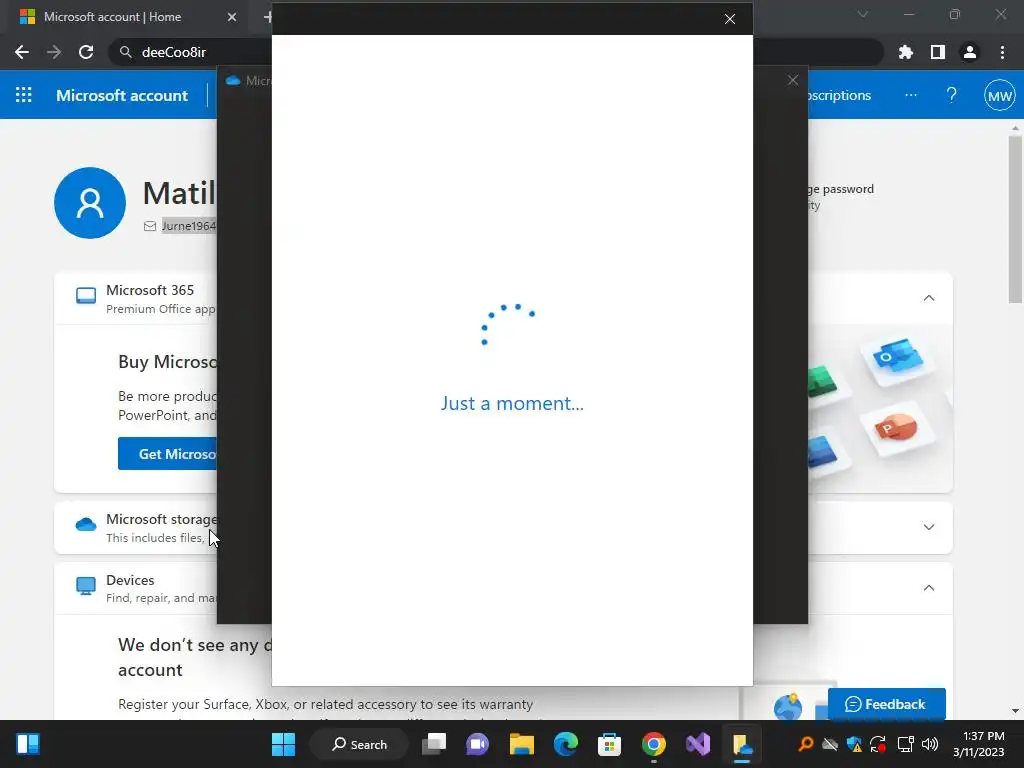Click the Devices monitor icon

click(86, 586)
